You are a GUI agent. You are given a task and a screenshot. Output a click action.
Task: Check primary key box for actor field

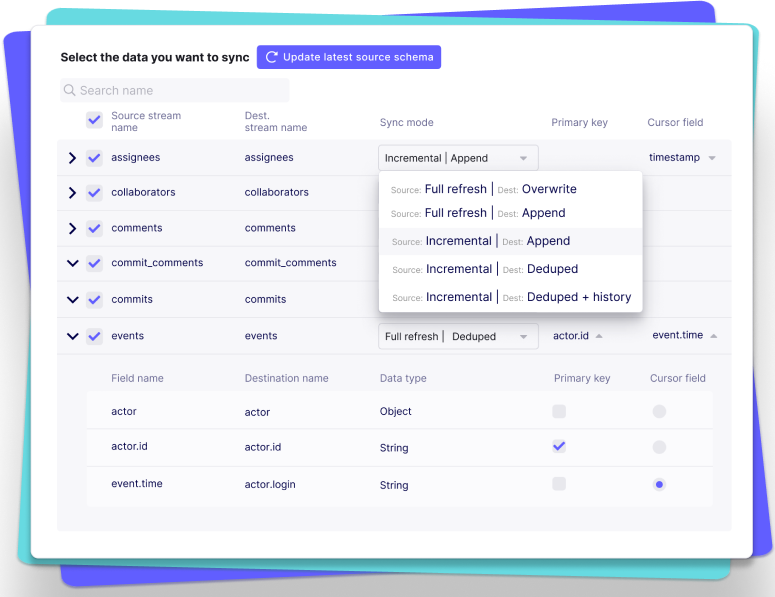coord(559,411)
